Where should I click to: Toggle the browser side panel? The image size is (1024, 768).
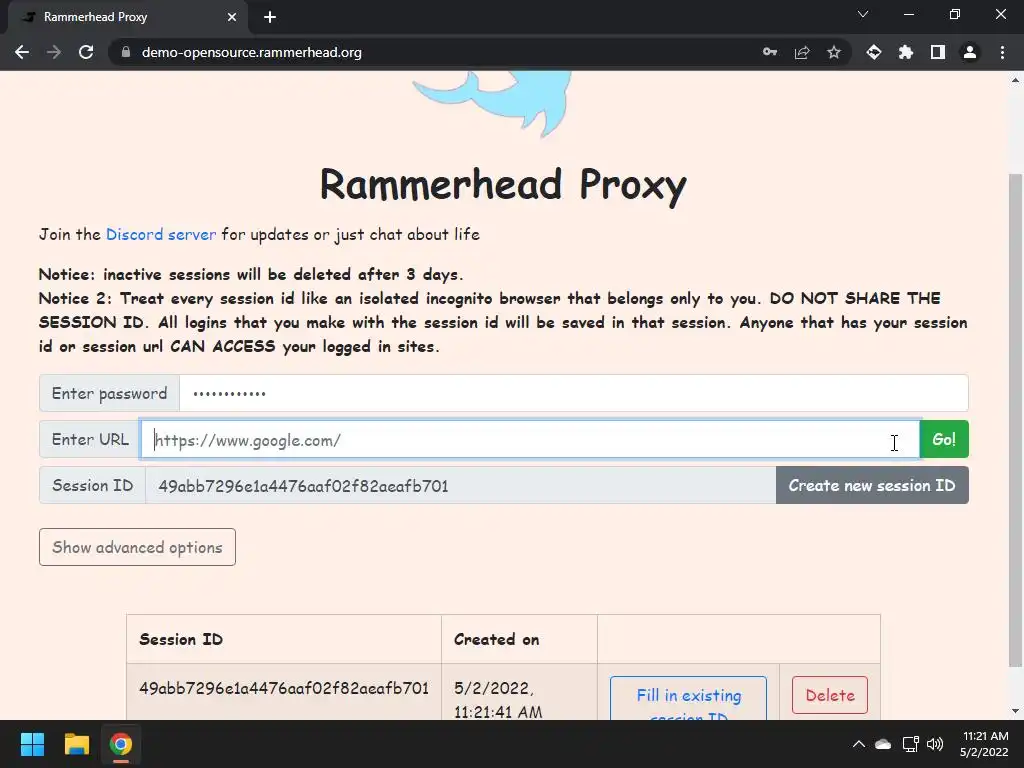(938, 52)
